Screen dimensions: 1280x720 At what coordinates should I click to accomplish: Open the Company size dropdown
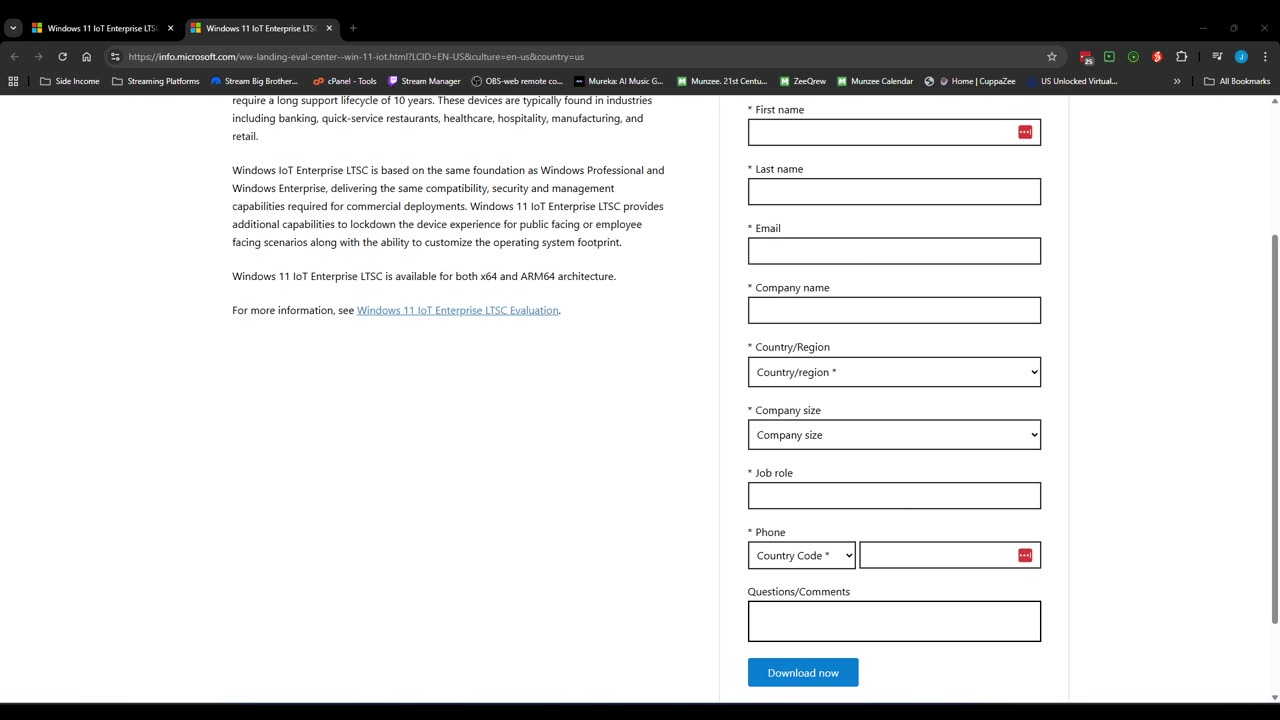[x=894, y=435]
